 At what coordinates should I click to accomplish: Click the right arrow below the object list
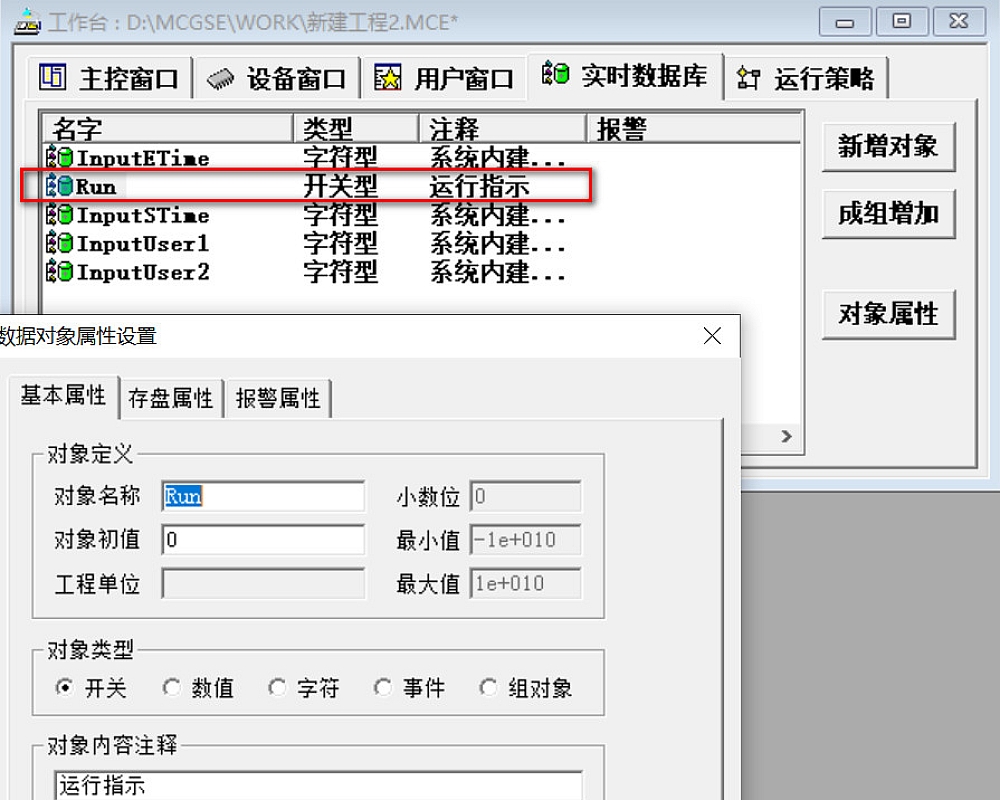786,436
